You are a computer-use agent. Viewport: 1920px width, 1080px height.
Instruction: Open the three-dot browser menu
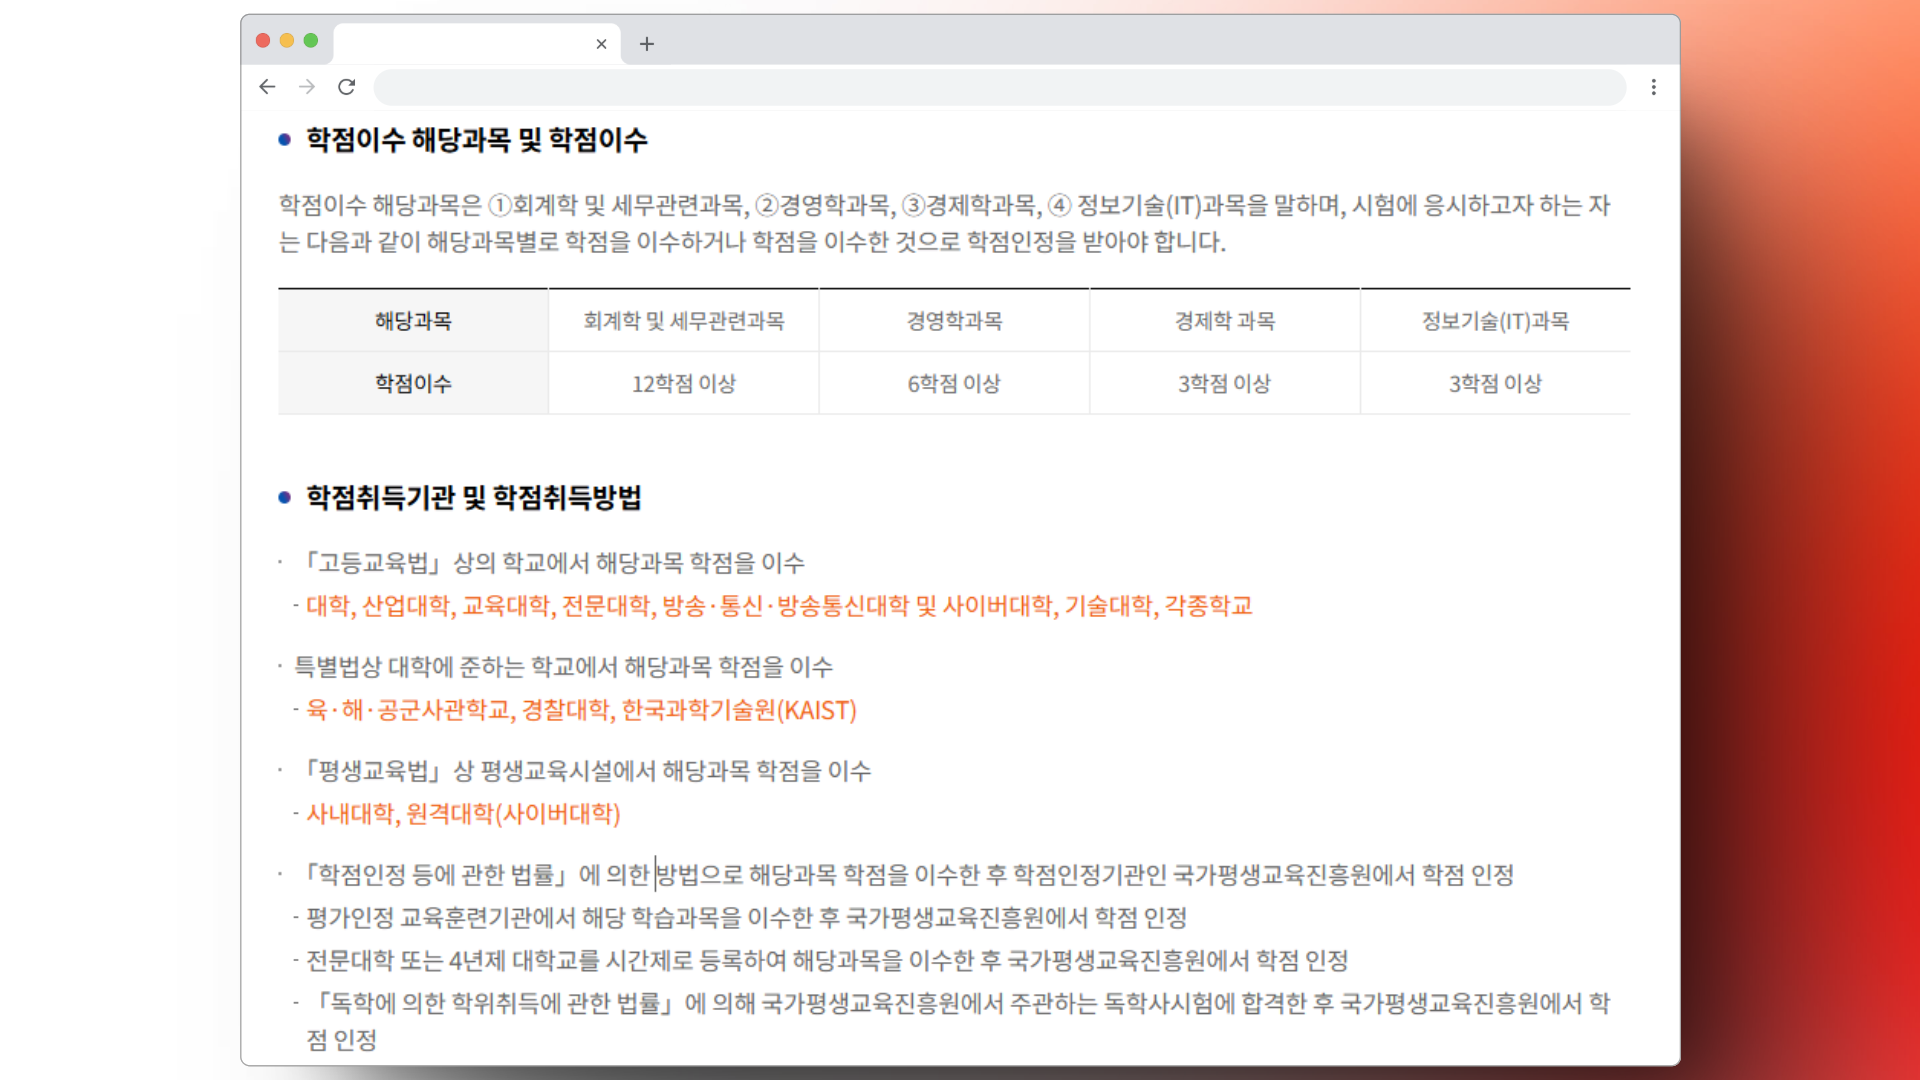[x=1653, y=87]
